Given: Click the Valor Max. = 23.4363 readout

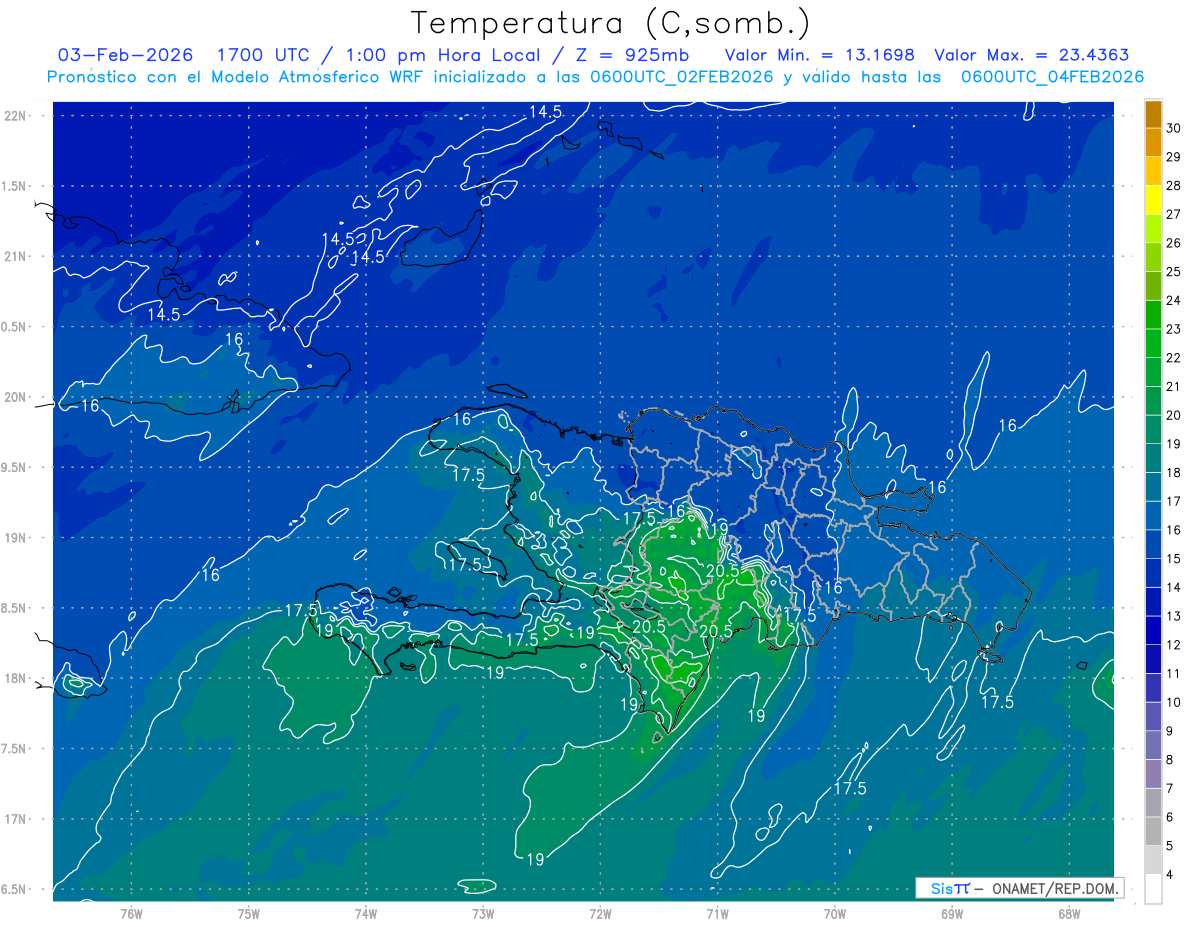Looking at the screenshot, I should click(x=1032, y=55).
